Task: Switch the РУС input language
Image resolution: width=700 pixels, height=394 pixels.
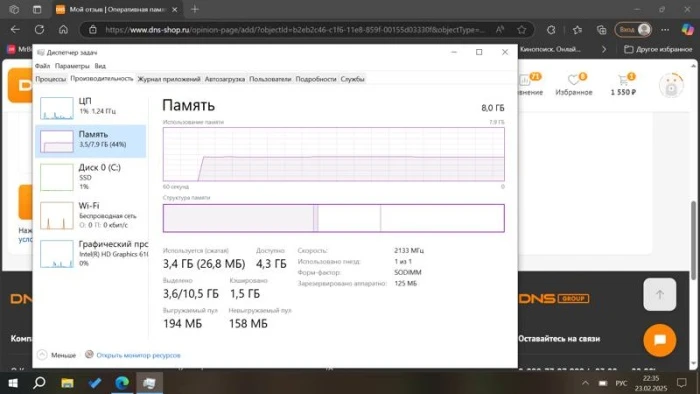Action: click(621, 383)
